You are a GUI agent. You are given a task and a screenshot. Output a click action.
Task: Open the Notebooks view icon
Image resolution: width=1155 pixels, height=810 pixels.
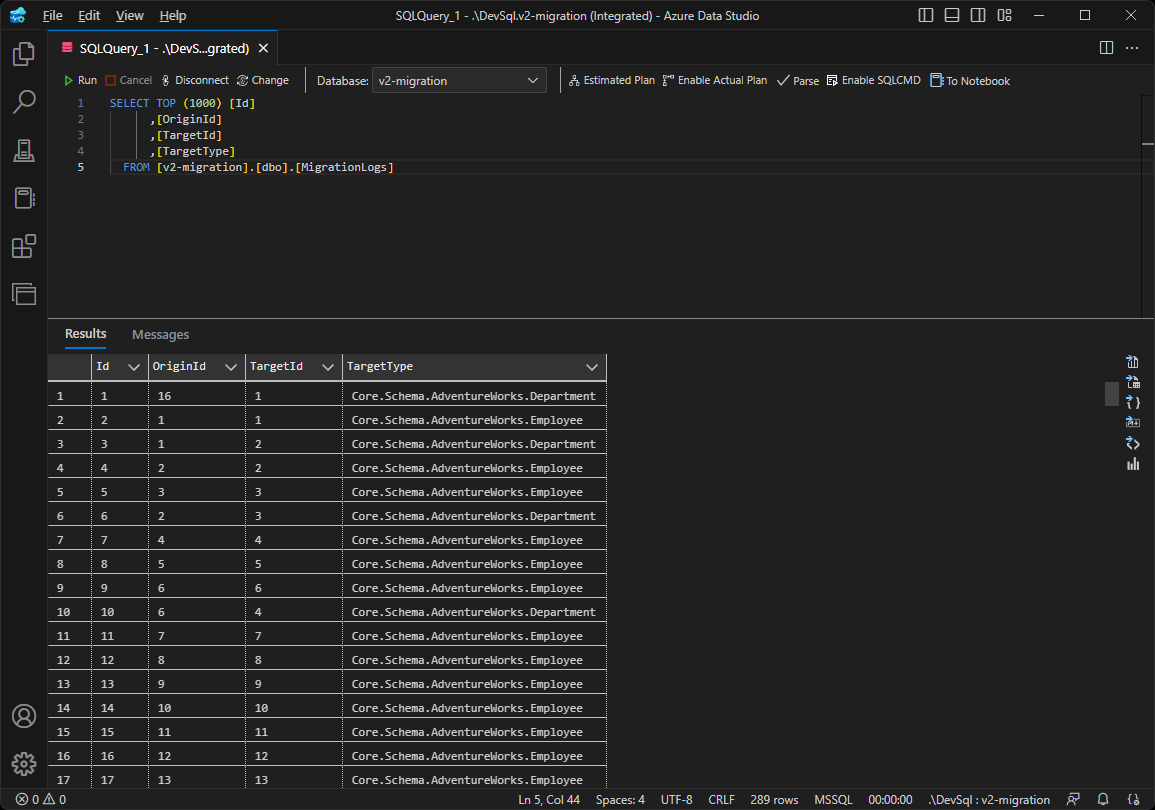pyautogui.click(x=24, y=198)
